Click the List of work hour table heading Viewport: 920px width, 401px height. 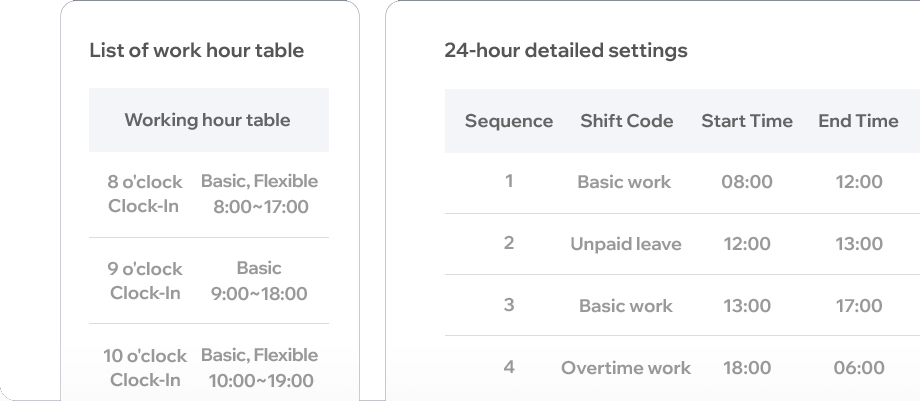pos(197,50)
